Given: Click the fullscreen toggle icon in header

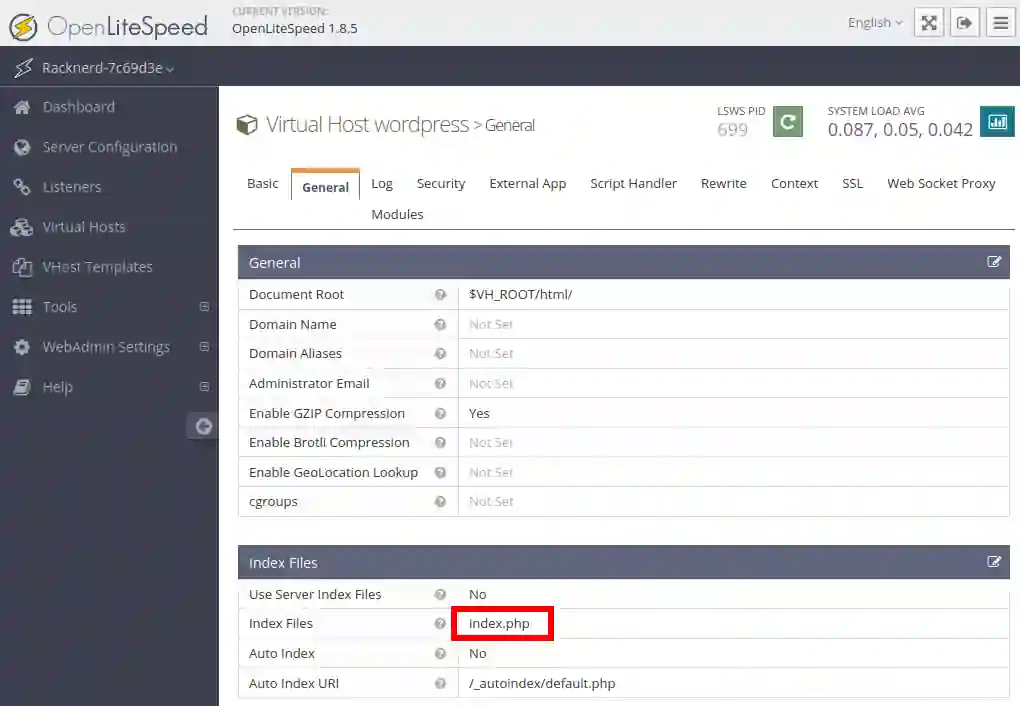Looking at the screenshot, I should 929,23.
